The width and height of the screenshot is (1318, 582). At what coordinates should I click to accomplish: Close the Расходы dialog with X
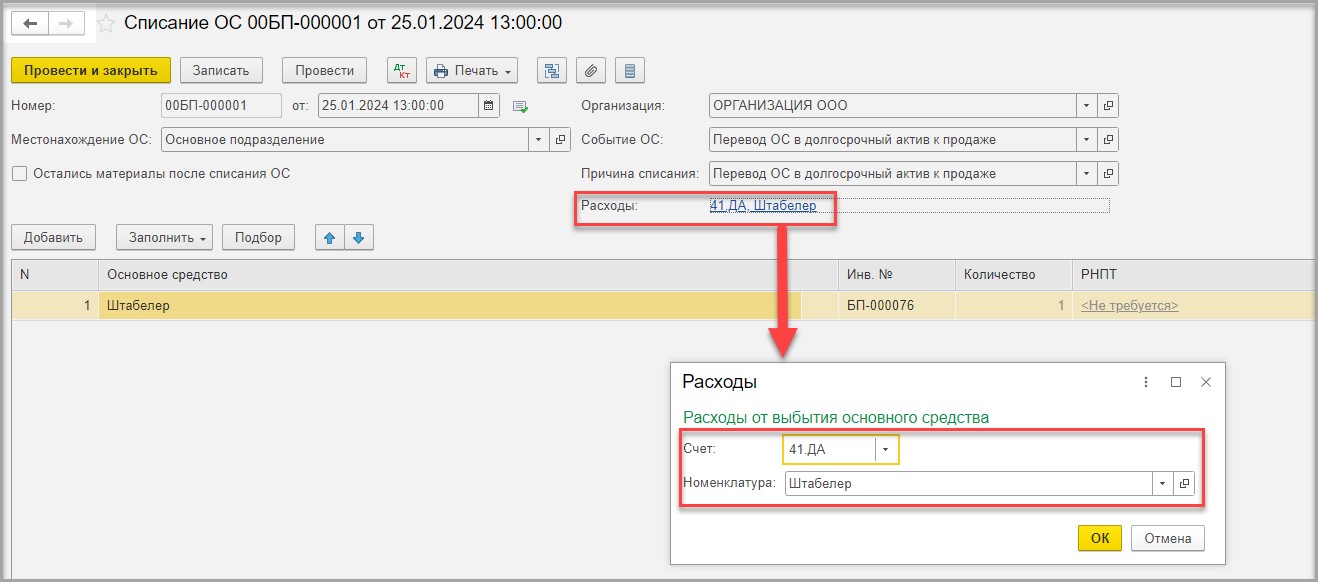[1206, 382]
